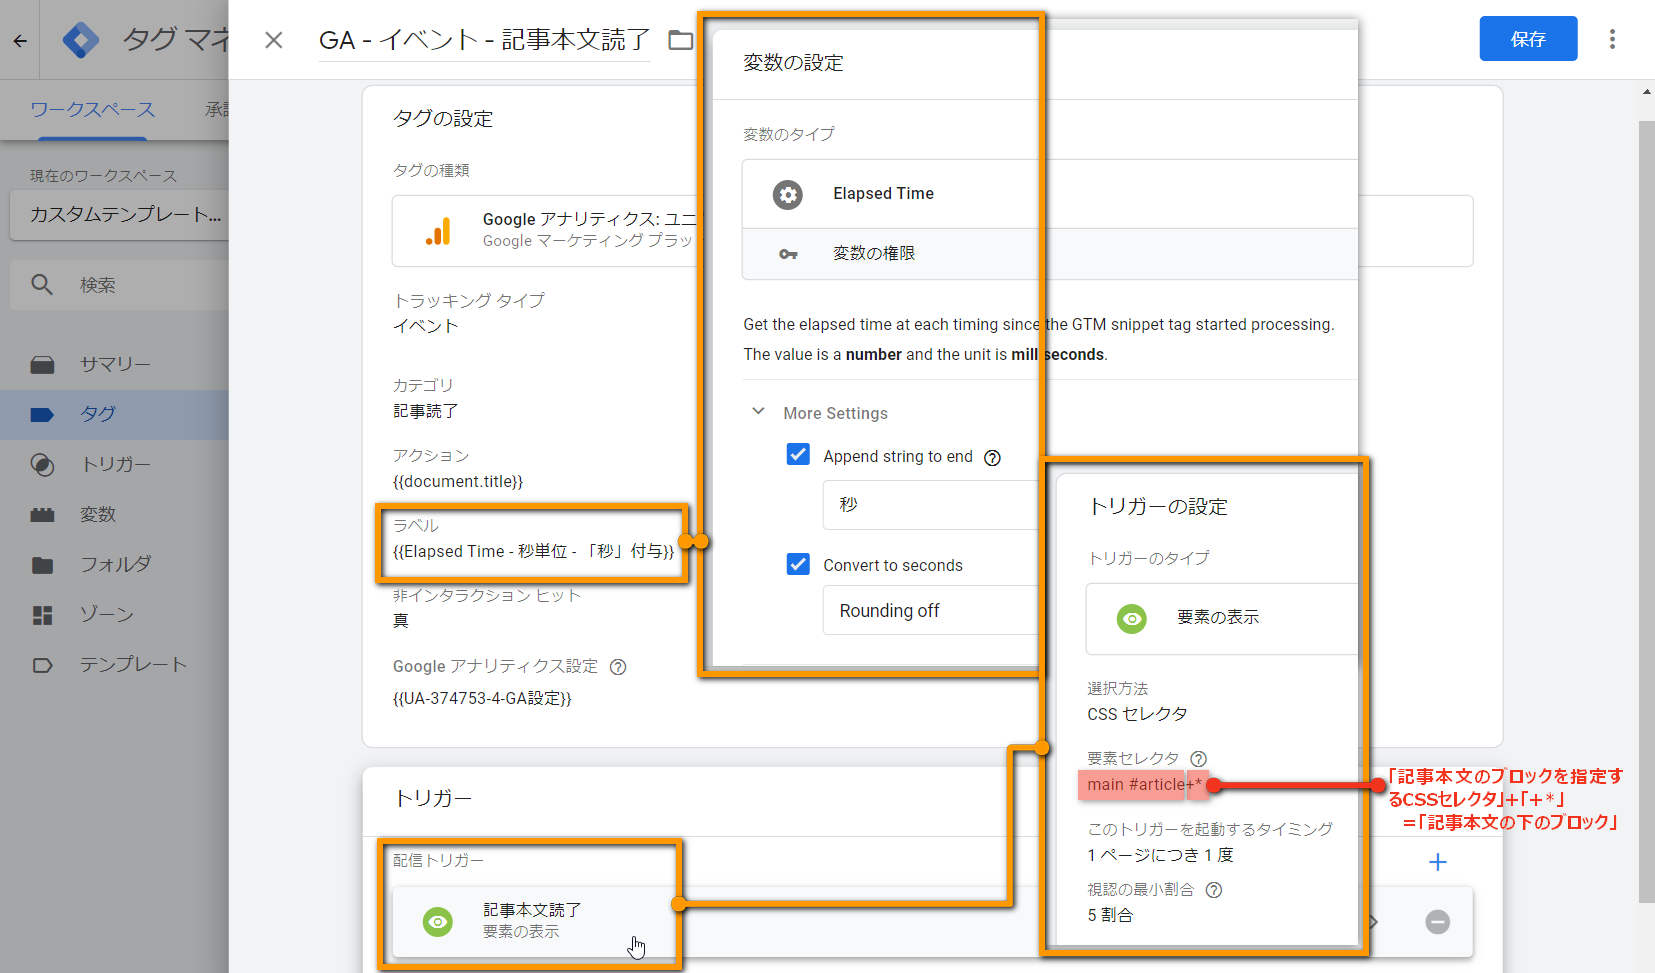Open the Rounding off dropdown
Image resolution: width=1655 pixels, height=973 pixels.
930,610
